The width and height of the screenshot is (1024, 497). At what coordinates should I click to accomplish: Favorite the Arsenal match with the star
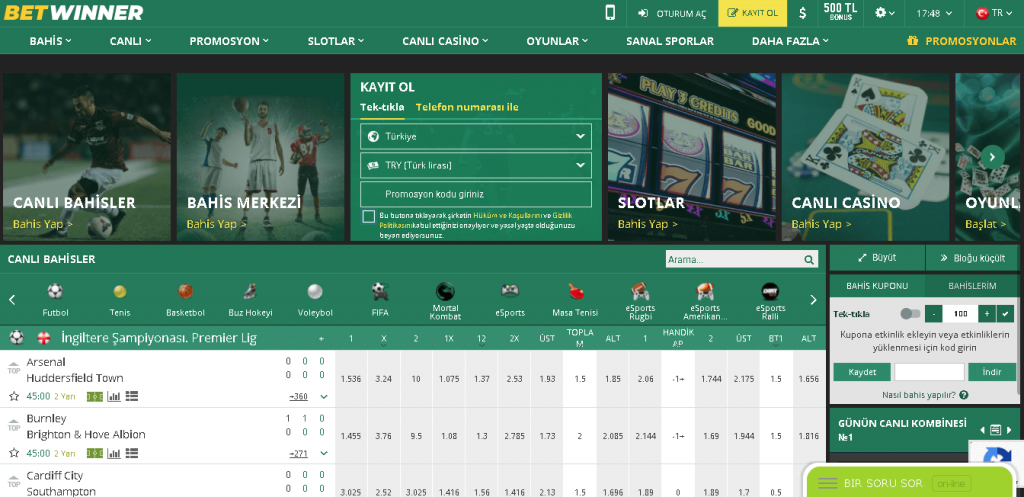(14, 396)
